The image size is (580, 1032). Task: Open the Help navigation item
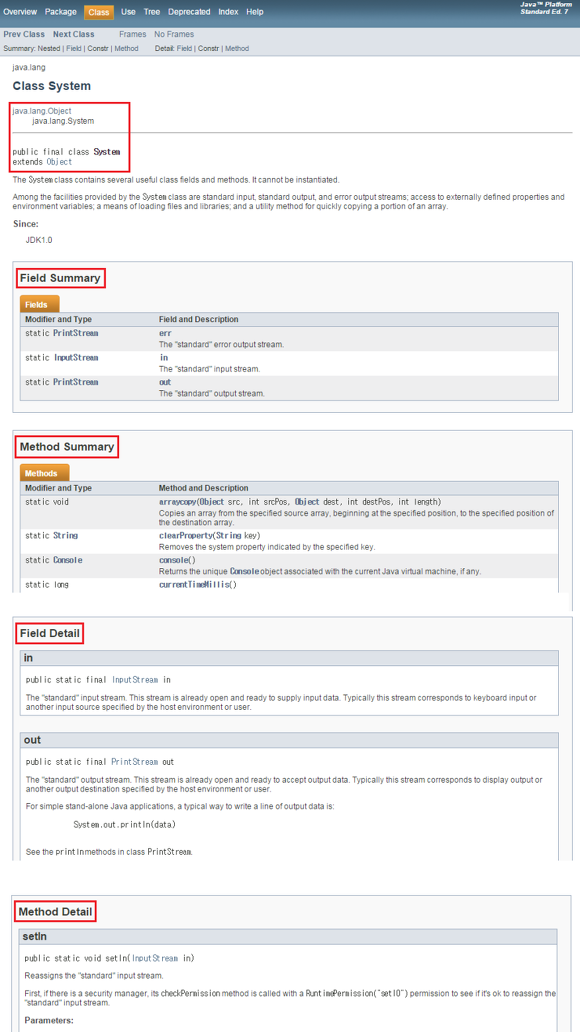255,12
